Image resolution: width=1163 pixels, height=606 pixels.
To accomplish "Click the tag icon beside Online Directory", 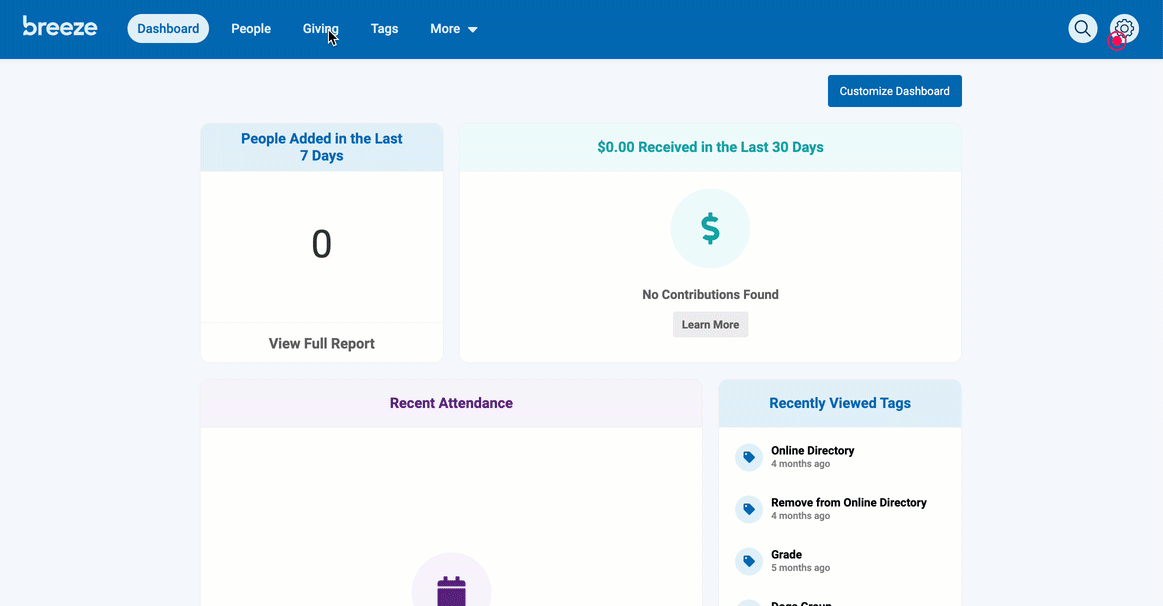I will (748, 457).
